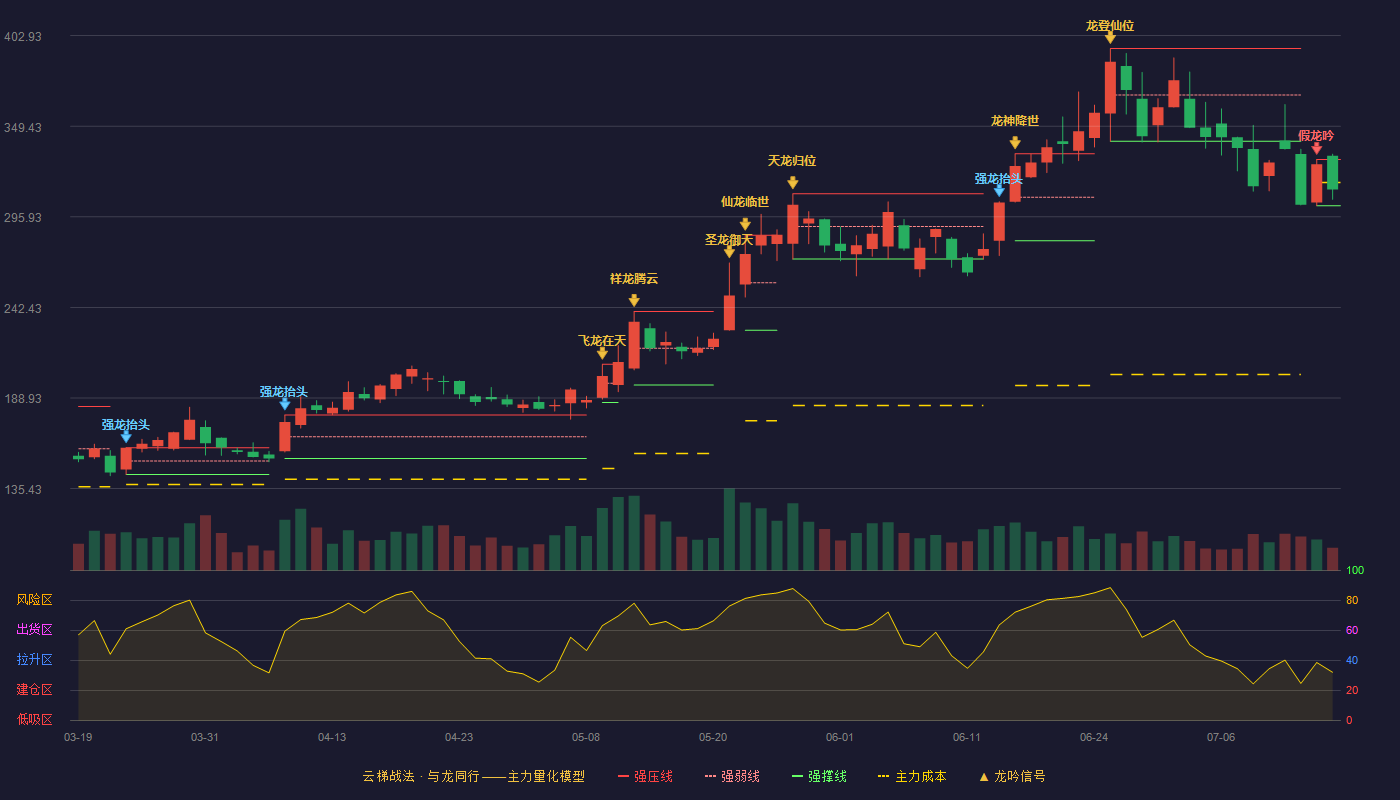Click the 出货区 zone label
1400x800 pixels.
tap(34, 630)
